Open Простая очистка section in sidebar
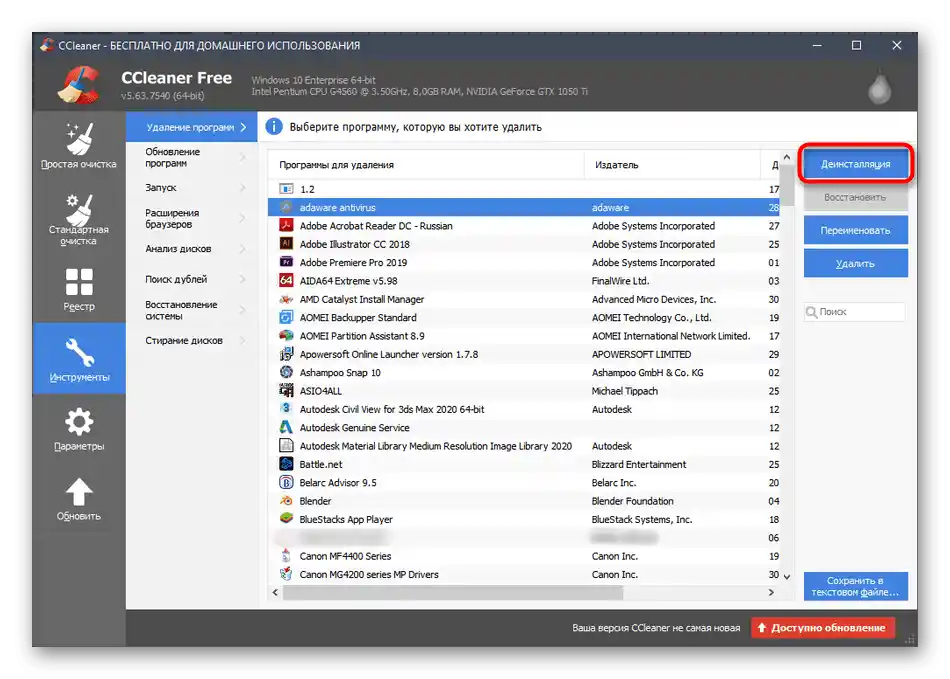950x679 pixels. click(79, 146)
